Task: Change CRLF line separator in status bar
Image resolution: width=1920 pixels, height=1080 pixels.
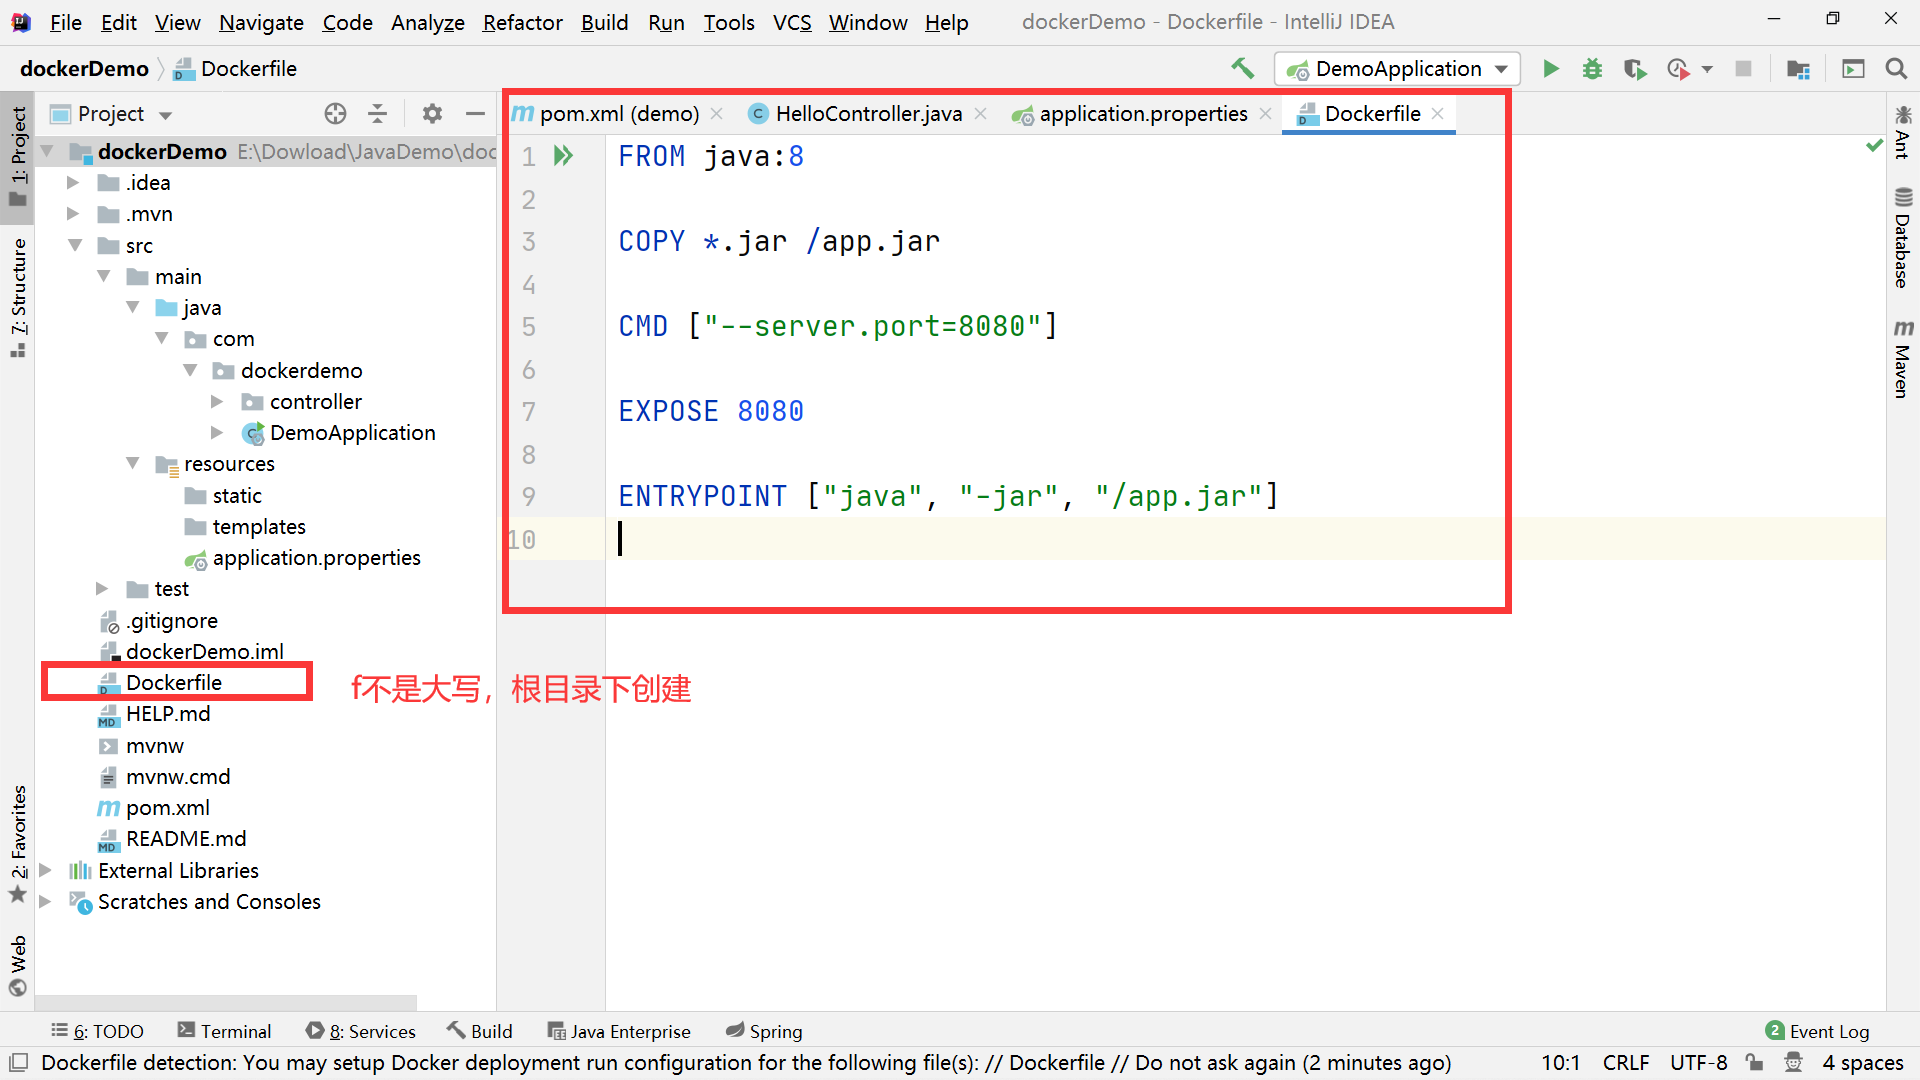Action: click(1626, 1062)
